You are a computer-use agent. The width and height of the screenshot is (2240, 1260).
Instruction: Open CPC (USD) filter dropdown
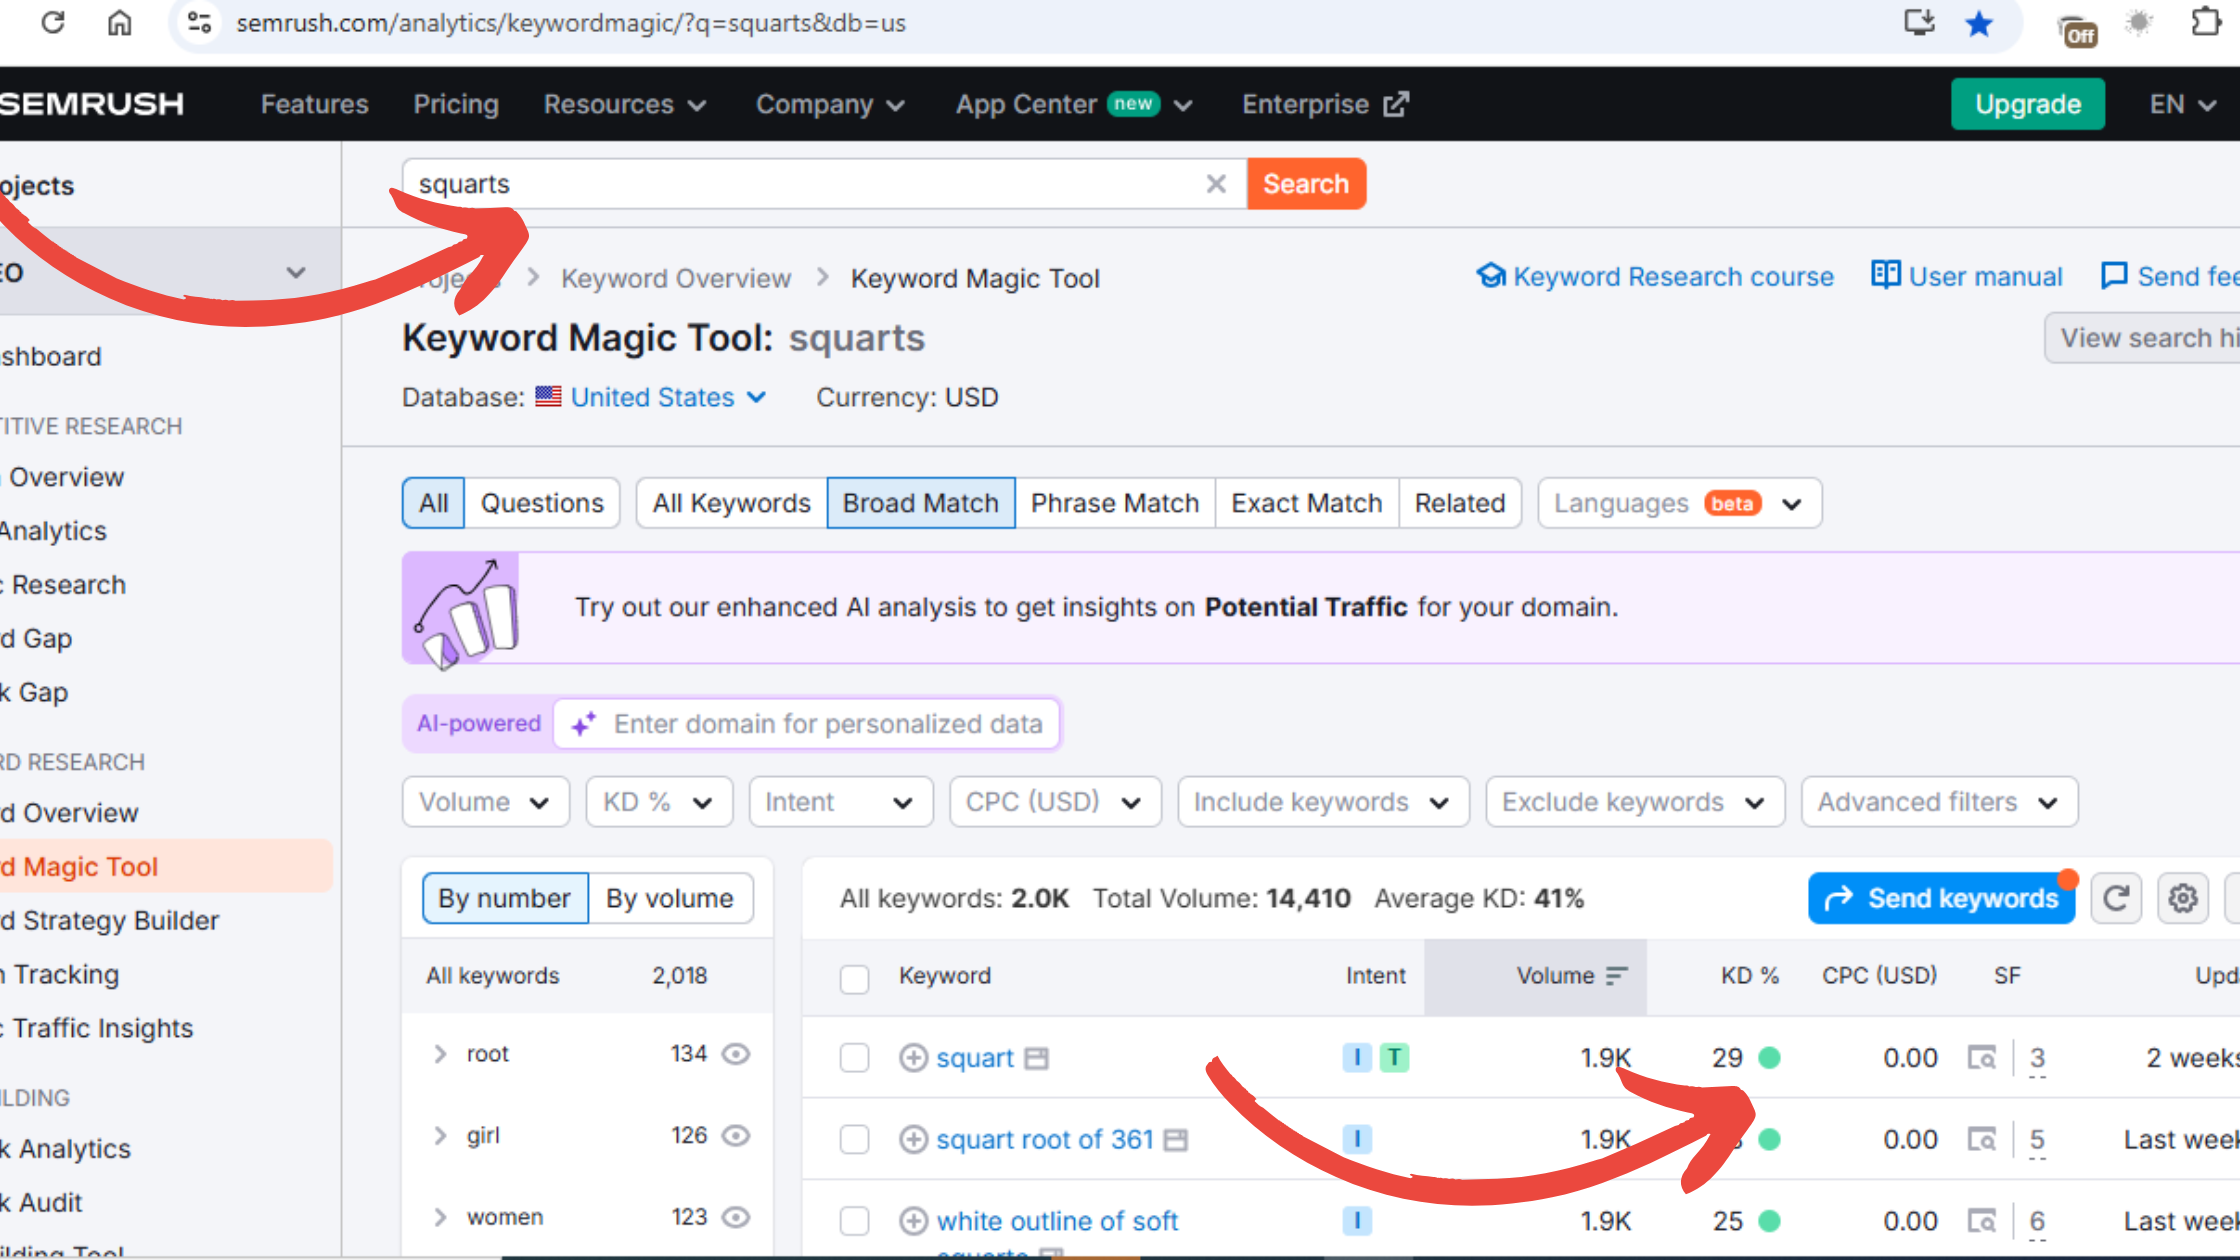(1055, 802)
